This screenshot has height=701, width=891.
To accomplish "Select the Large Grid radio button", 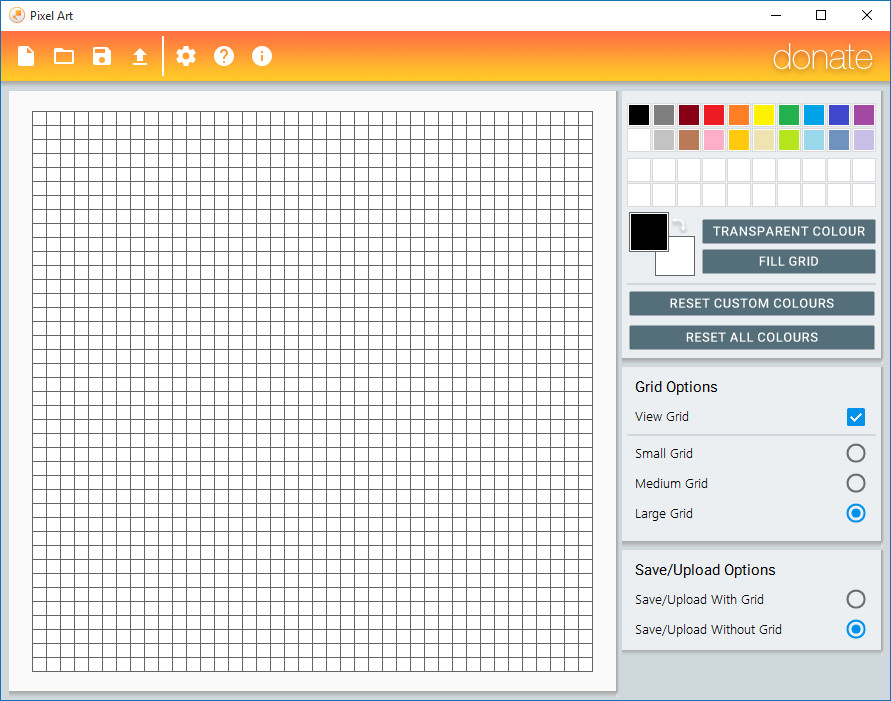I will [x=856, y=514].
